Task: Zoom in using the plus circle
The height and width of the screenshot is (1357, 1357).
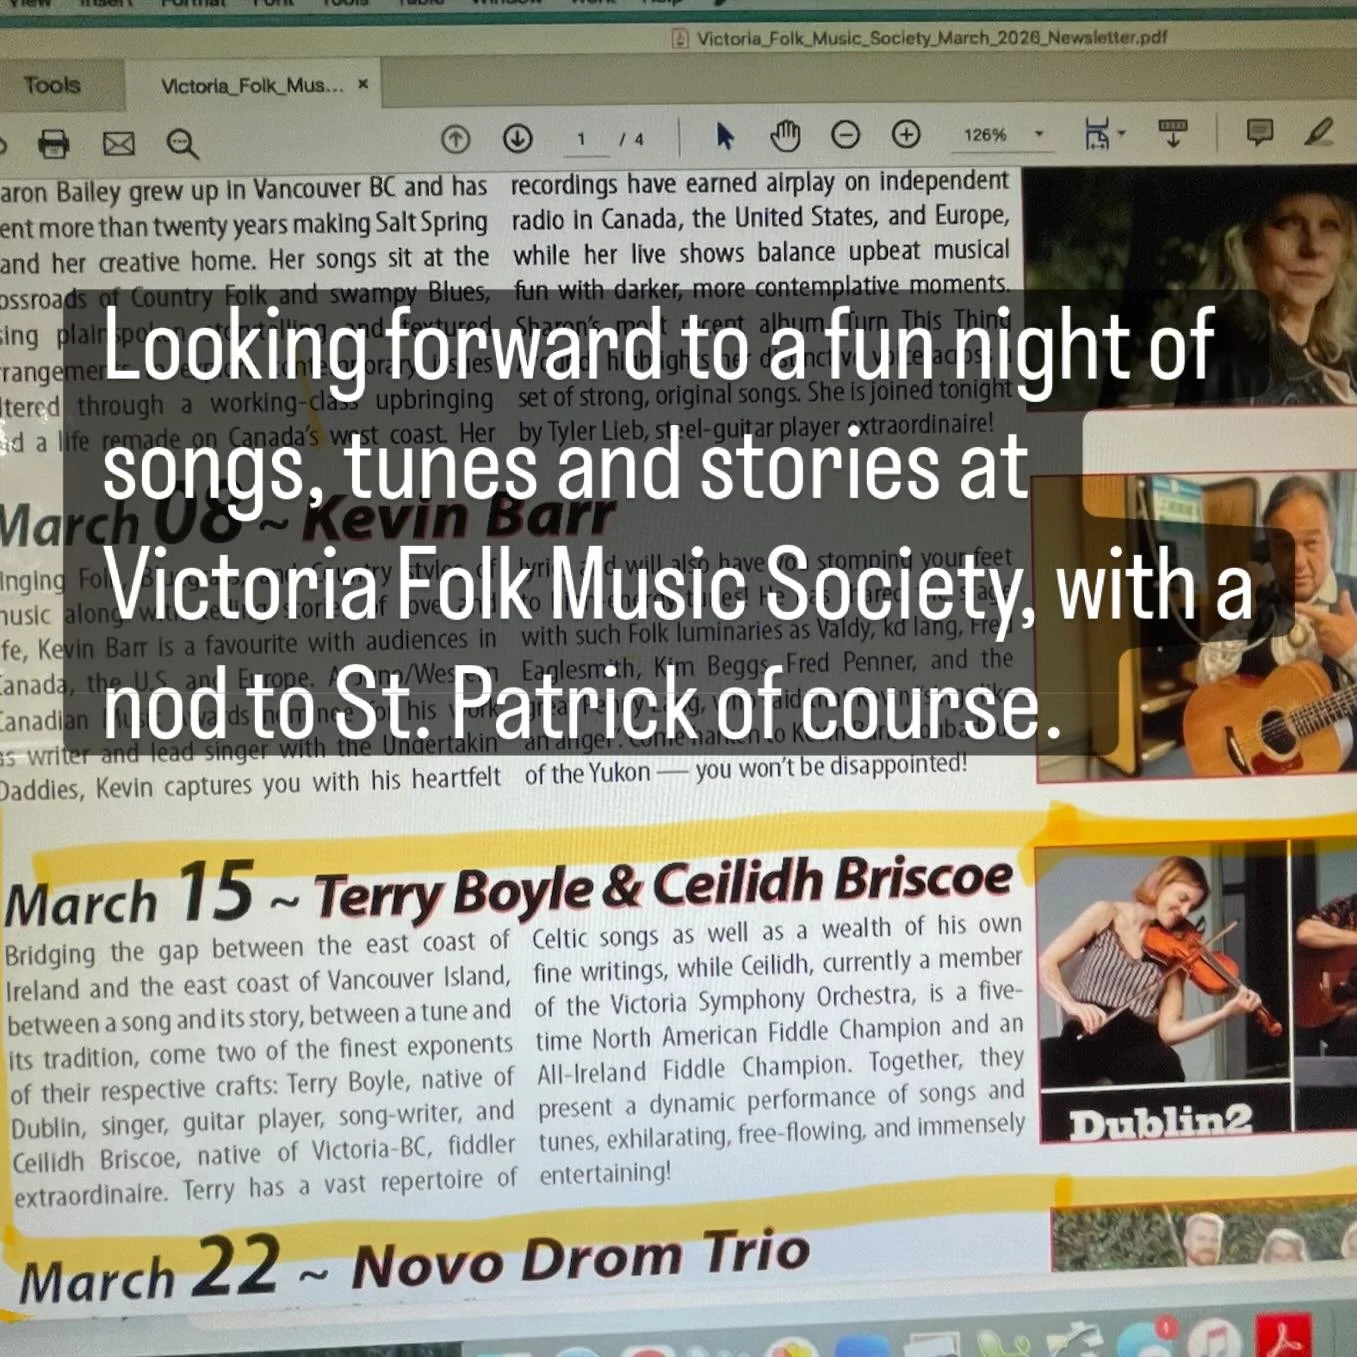Action: [906, 134]
